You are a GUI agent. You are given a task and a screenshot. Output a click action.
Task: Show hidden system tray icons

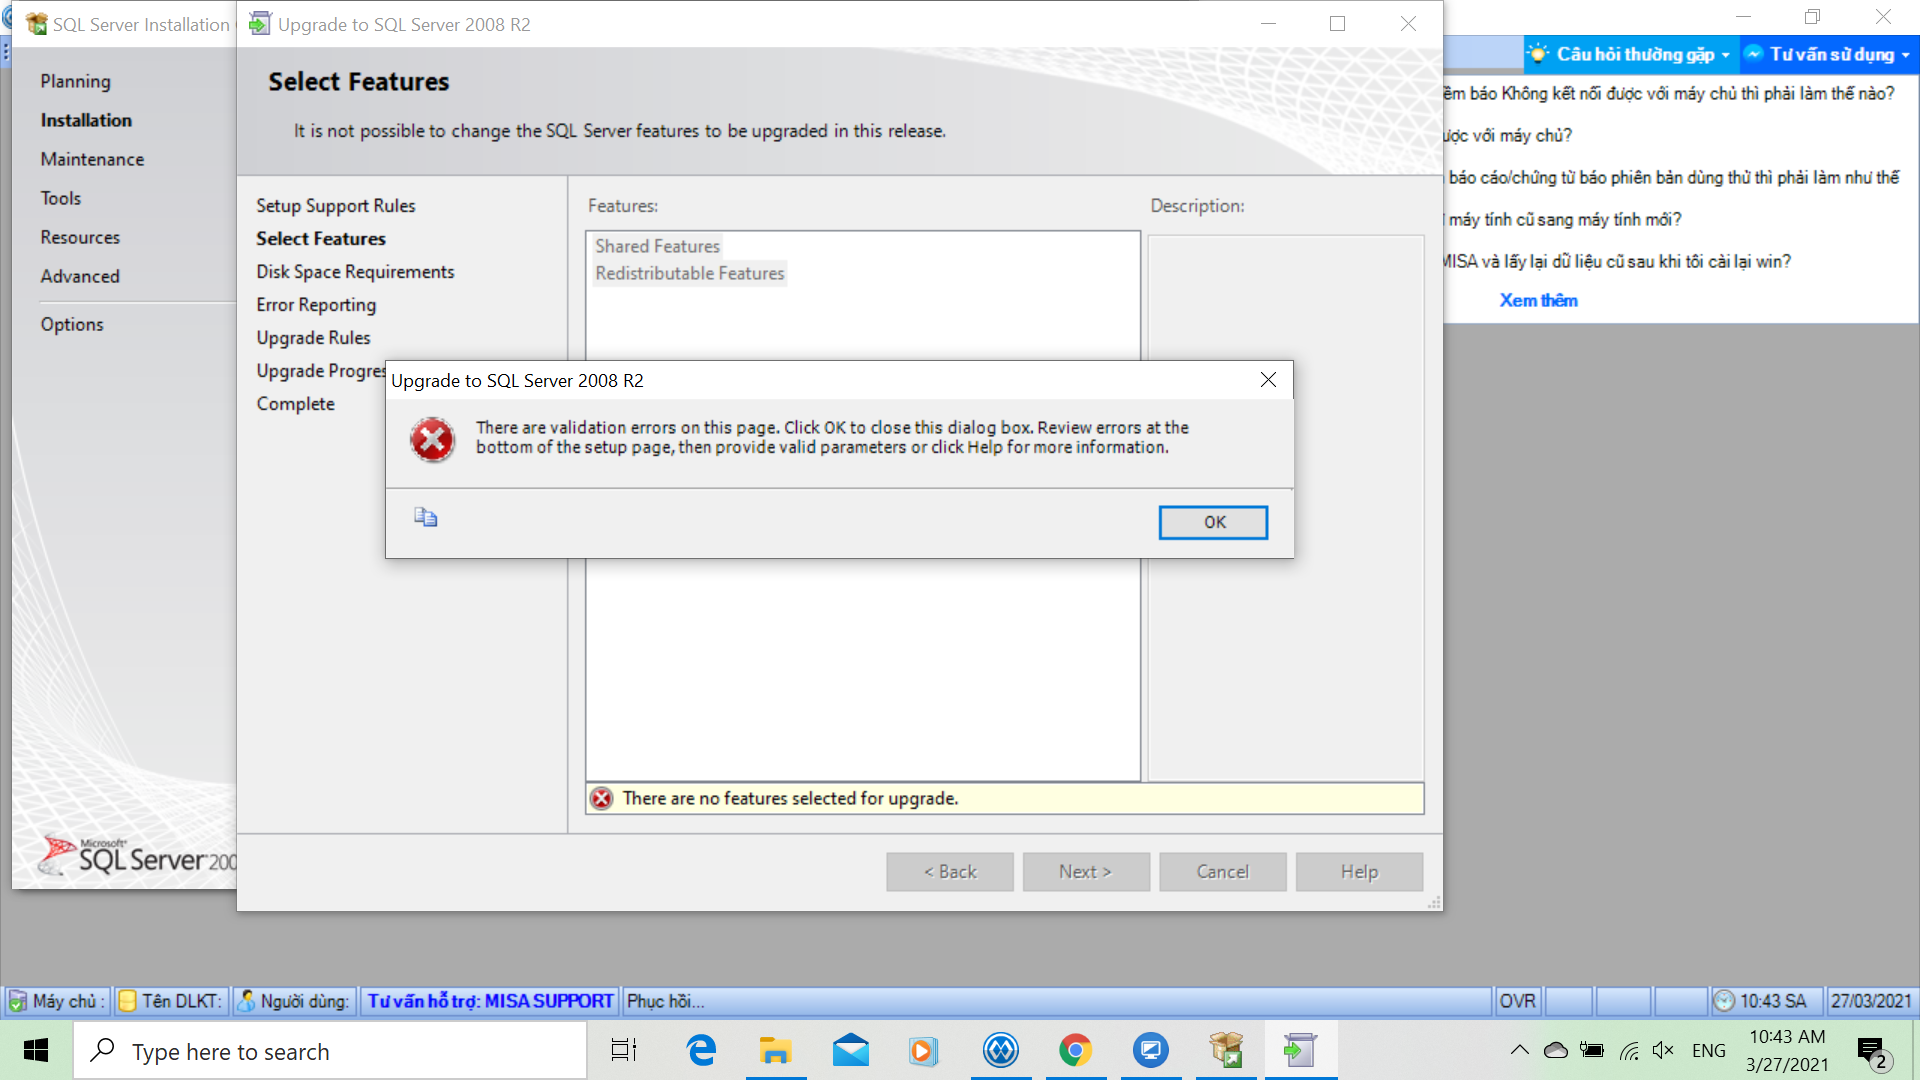[x=1519, y=1050]
